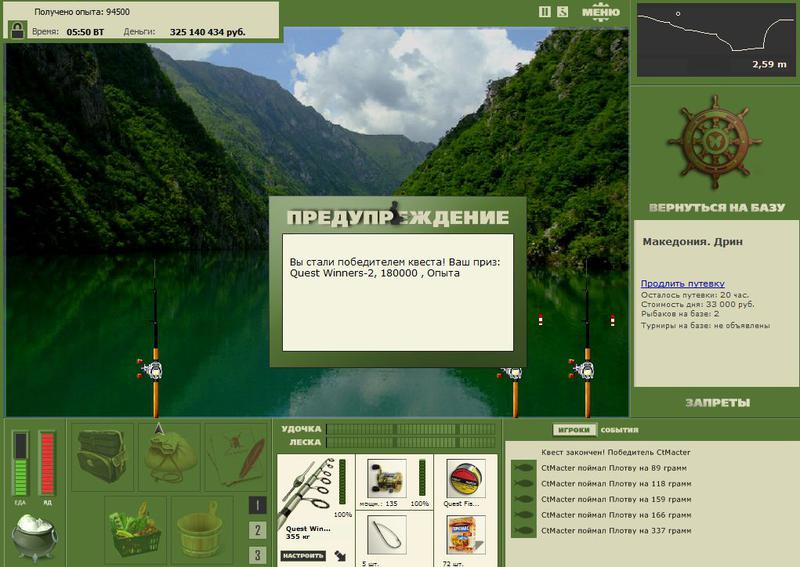800x567 pixels.
Task: Click the right red-white float on the water
Action: 612,320
